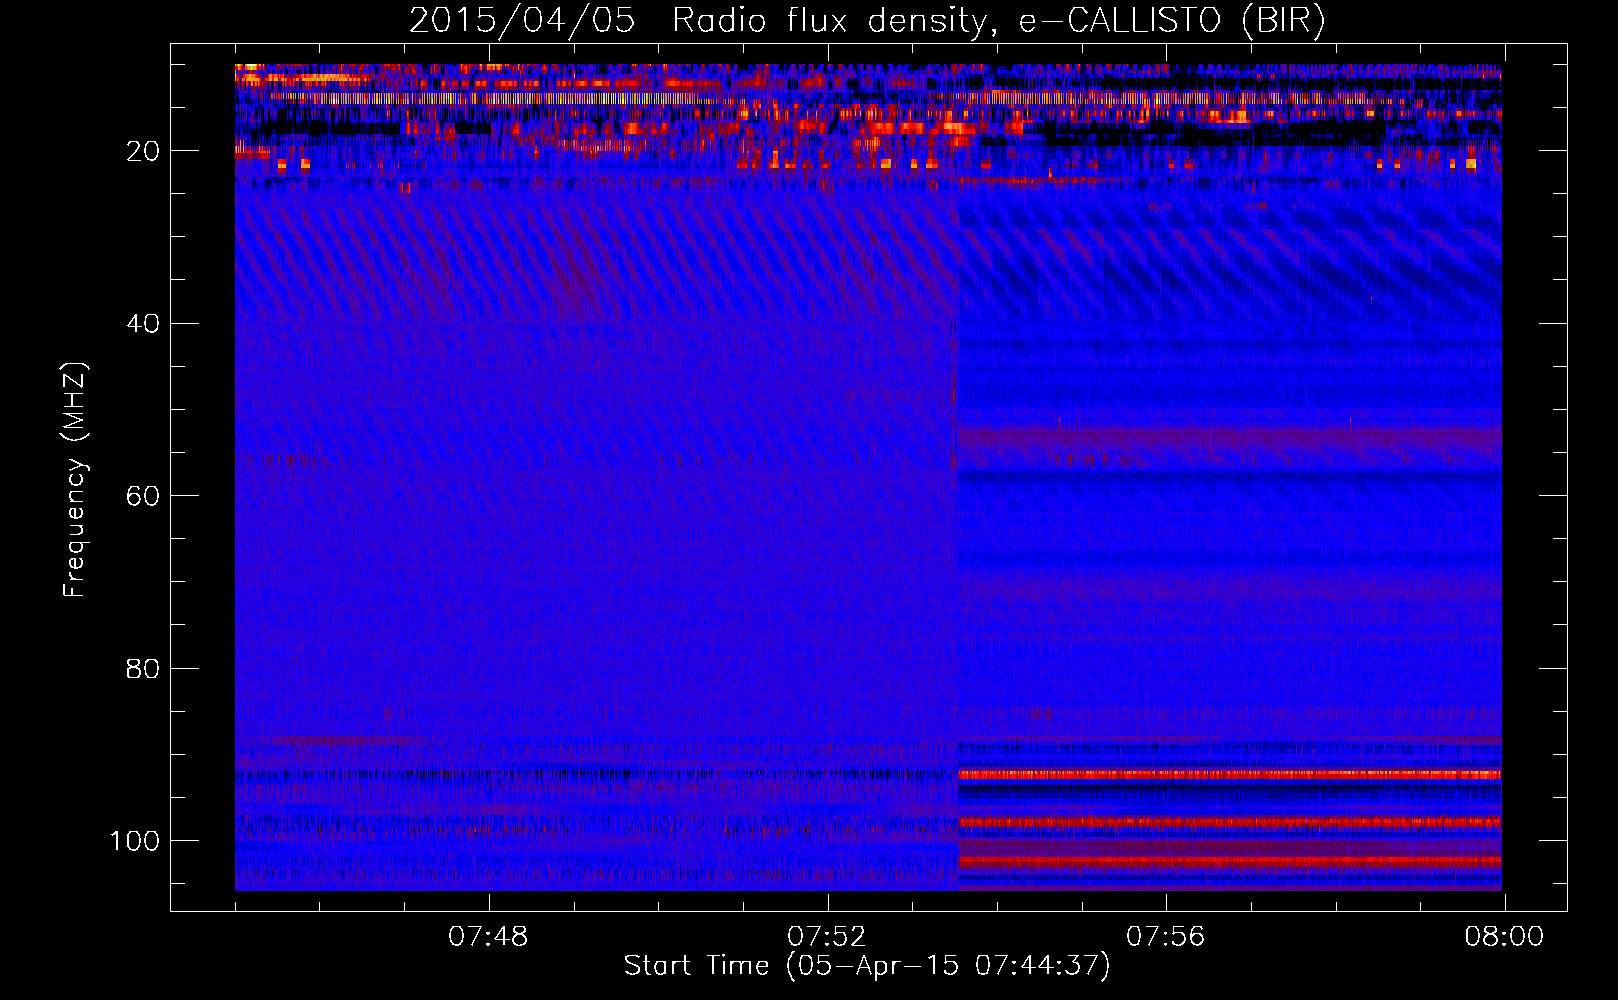Click the Start Time axis caption
1618x1000 pixels.
click(x=867, y=966)
